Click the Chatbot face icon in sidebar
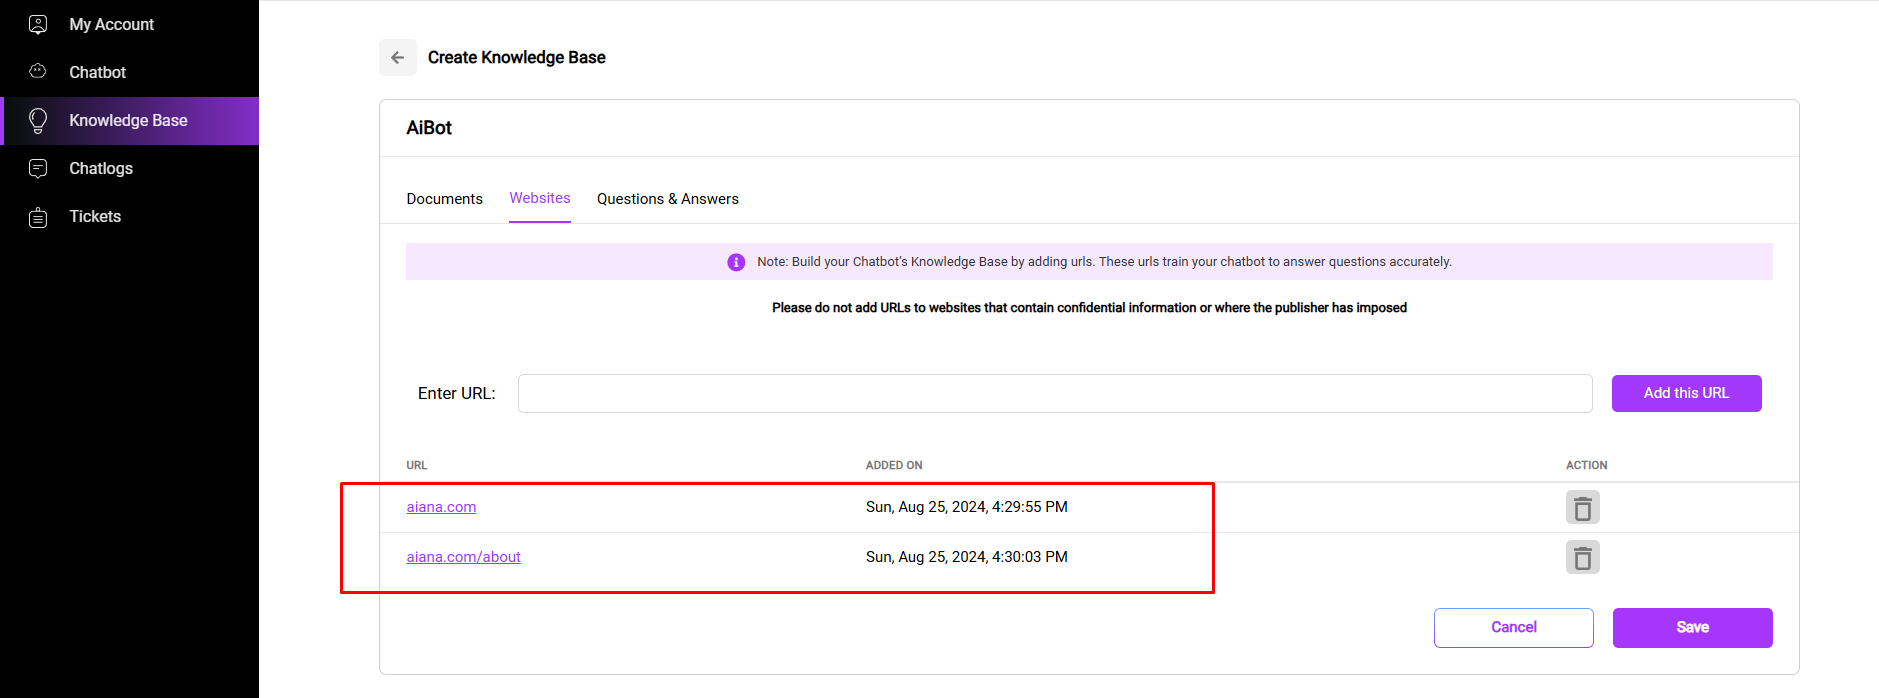Screen dimensions: 1879x698 point(38,71)
